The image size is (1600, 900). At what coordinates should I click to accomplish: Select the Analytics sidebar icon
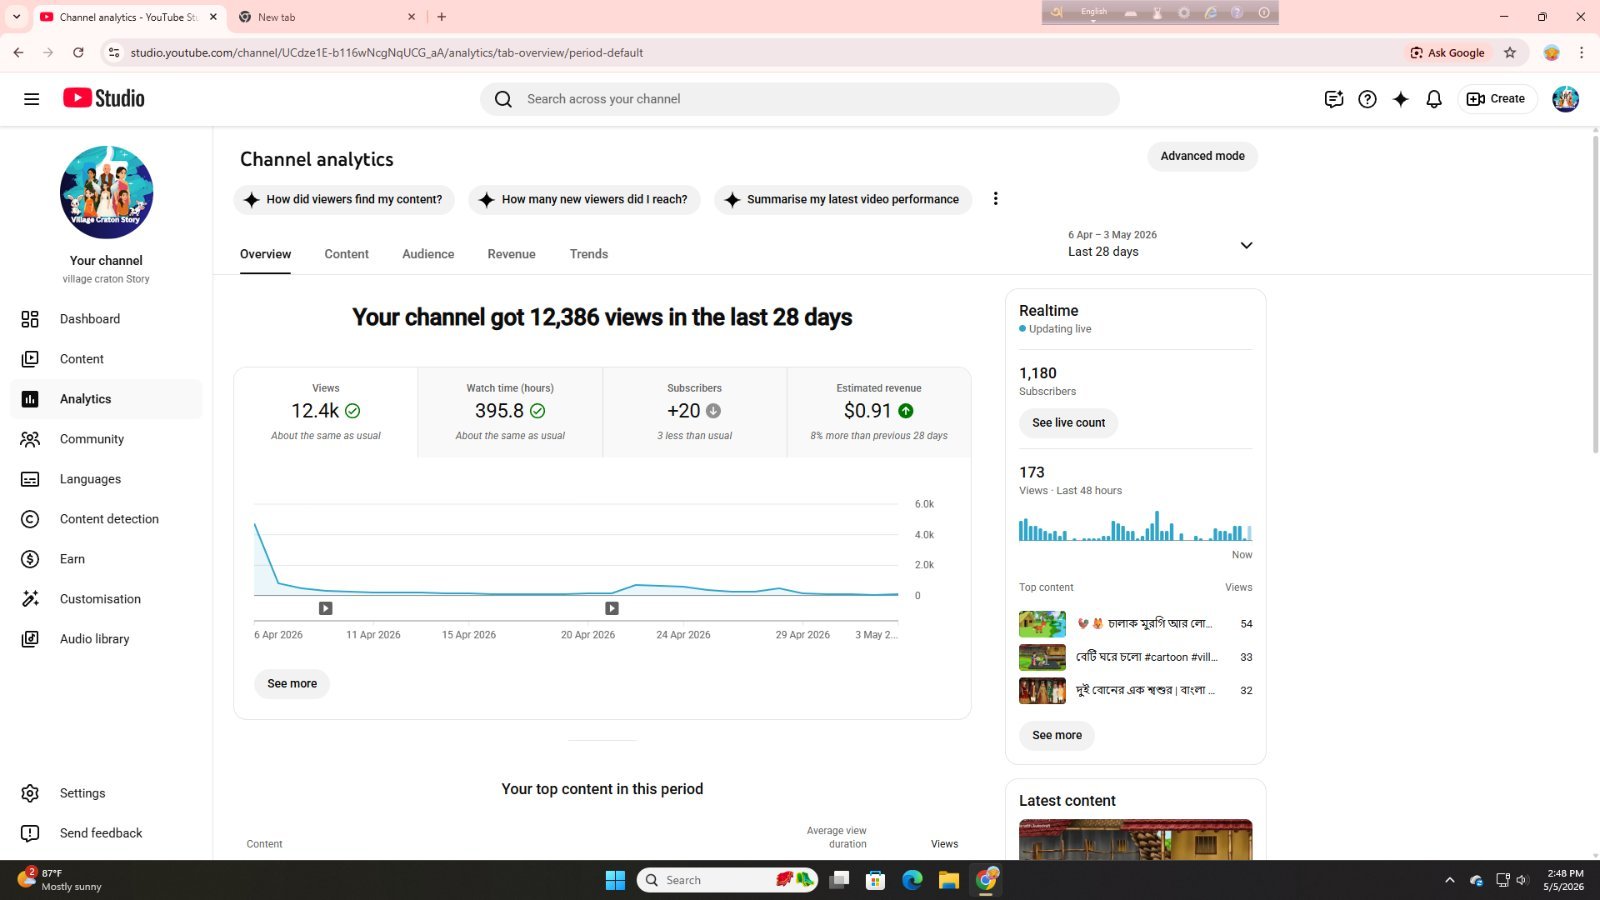pyautogui.click(x=30, y=399)
